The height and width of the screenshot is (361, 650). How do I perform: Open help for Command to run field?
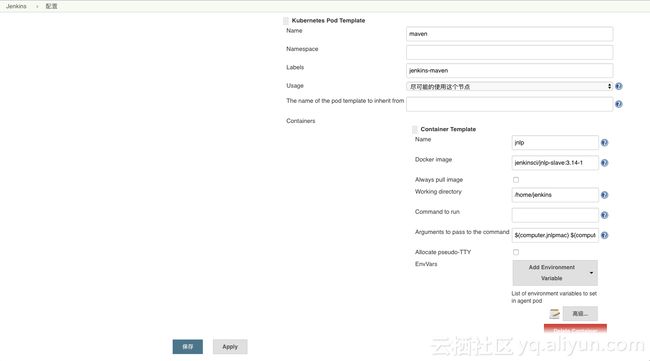click(604, 215)
